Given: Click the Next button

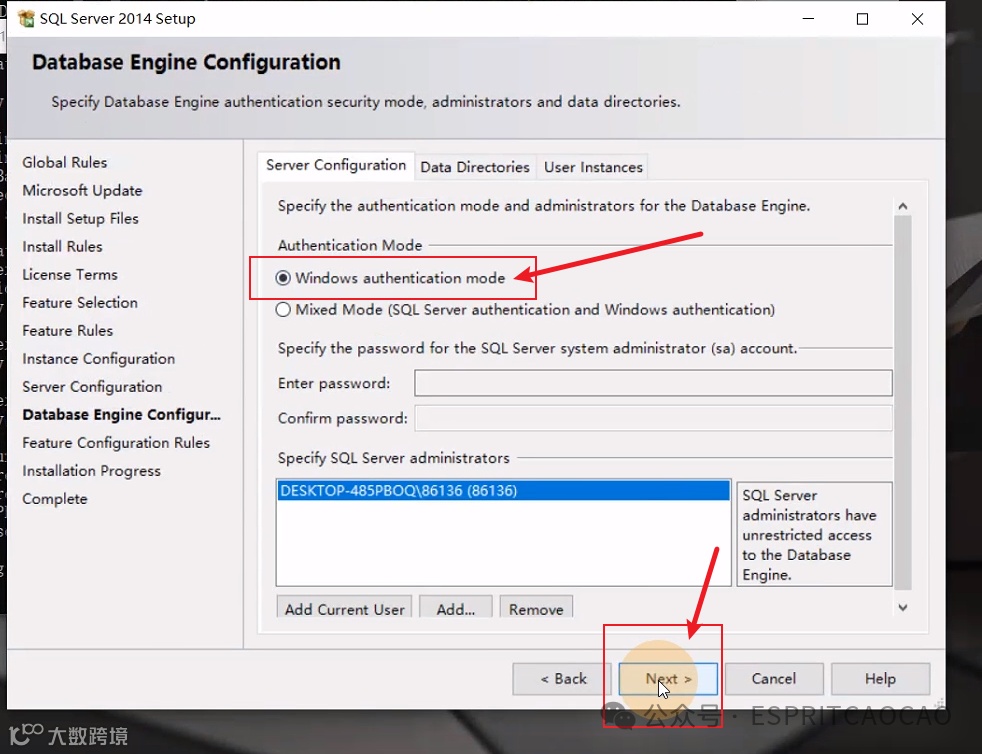Looking at the screenshot, I should coord(668,679).
